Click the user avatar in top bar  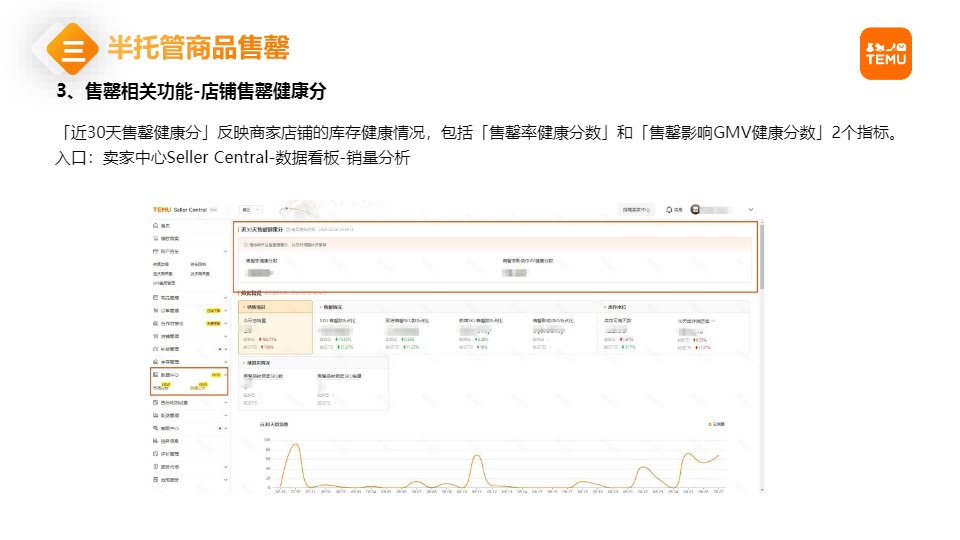[696, 210]
